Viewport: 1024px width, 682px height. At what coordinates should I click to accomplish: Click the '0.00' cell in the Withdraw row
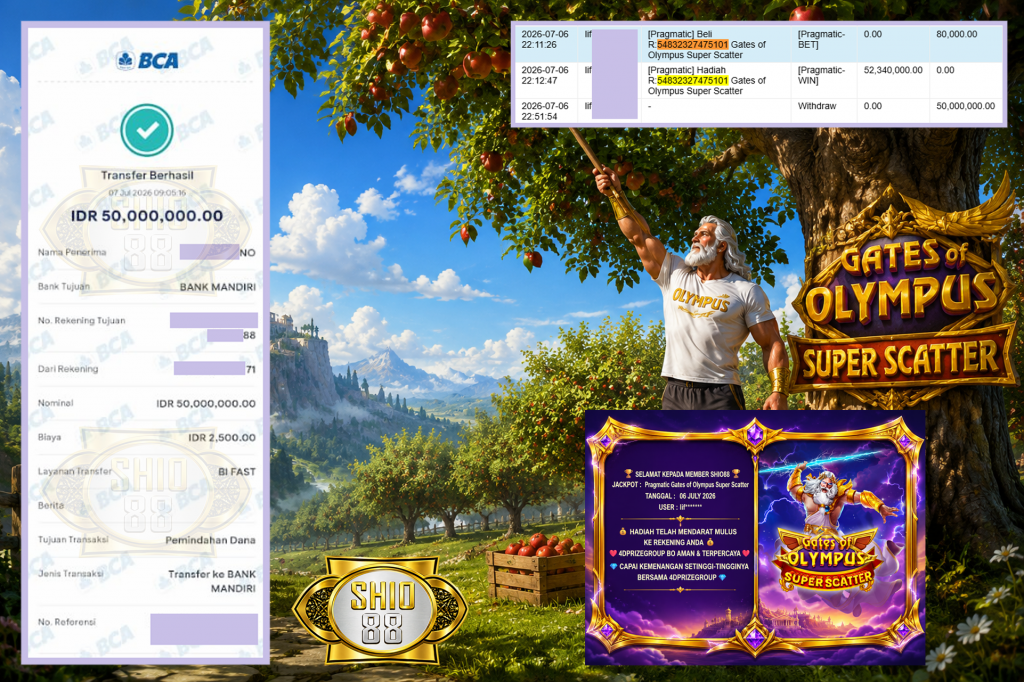(x=872, y=106)
